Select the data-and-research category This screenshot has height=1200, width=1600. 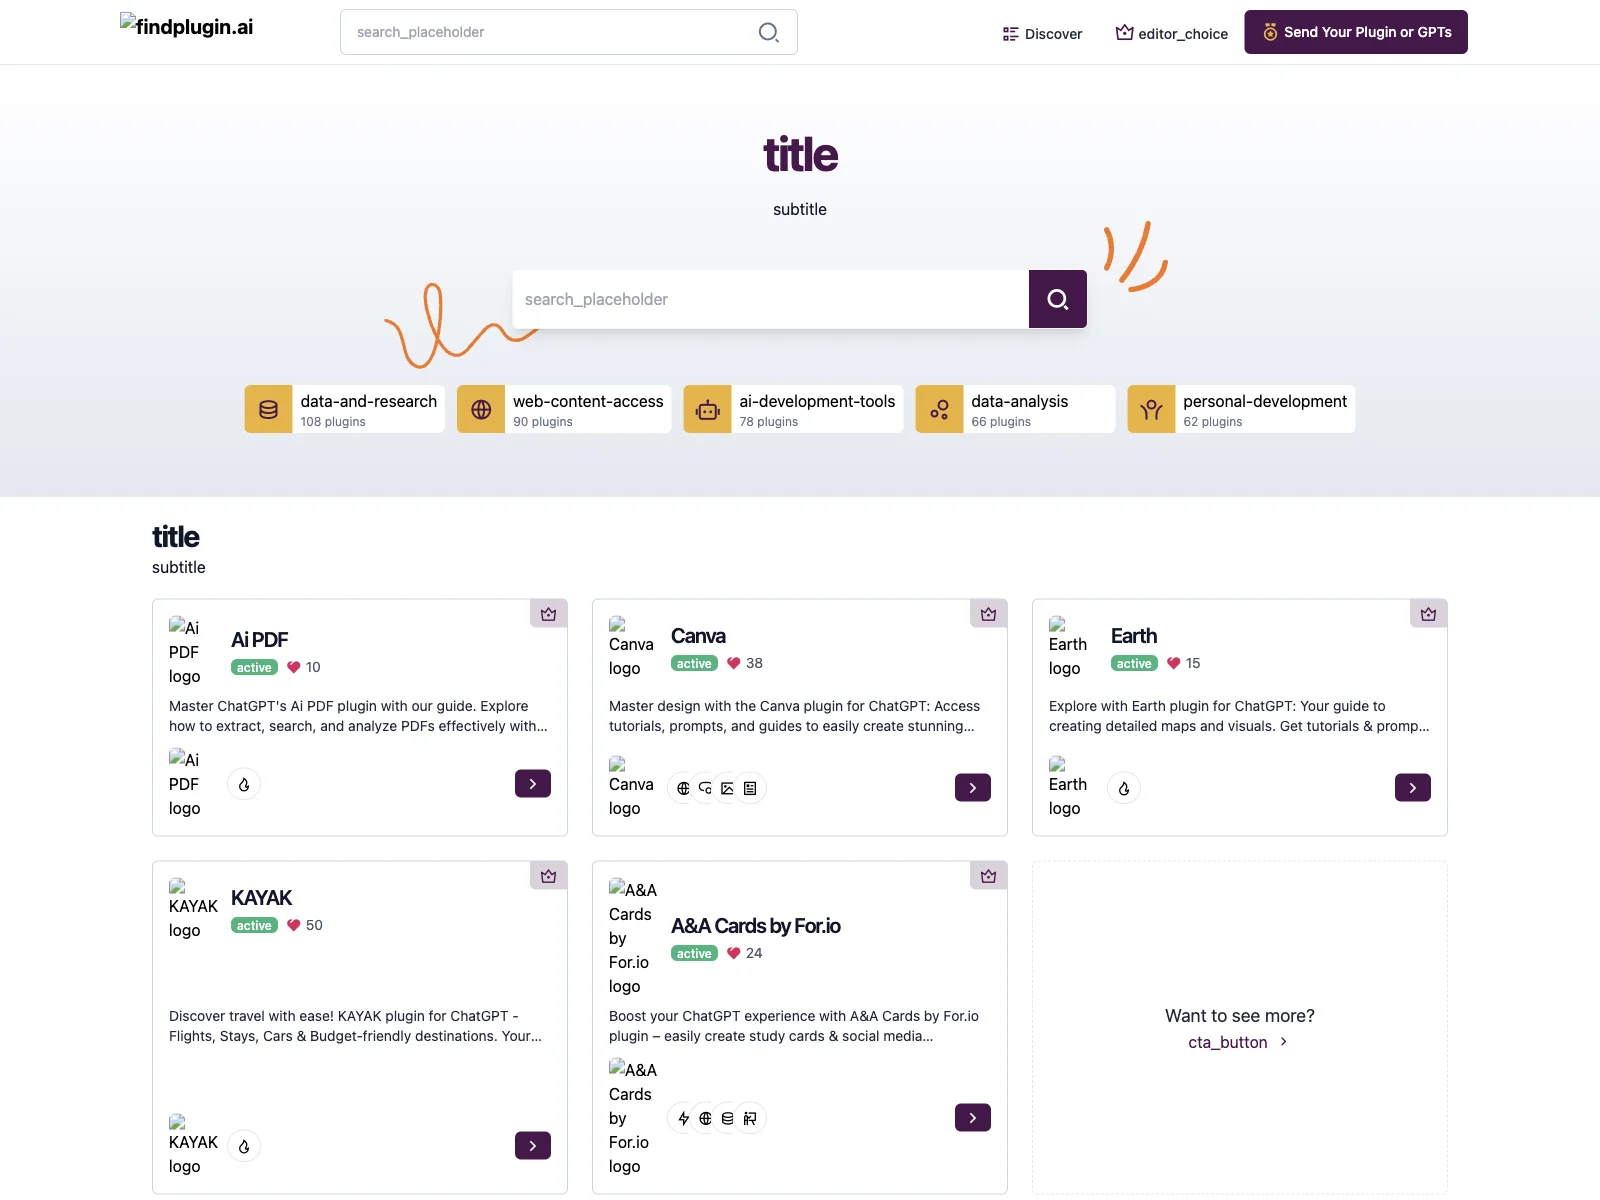click(x=345, y=409)
